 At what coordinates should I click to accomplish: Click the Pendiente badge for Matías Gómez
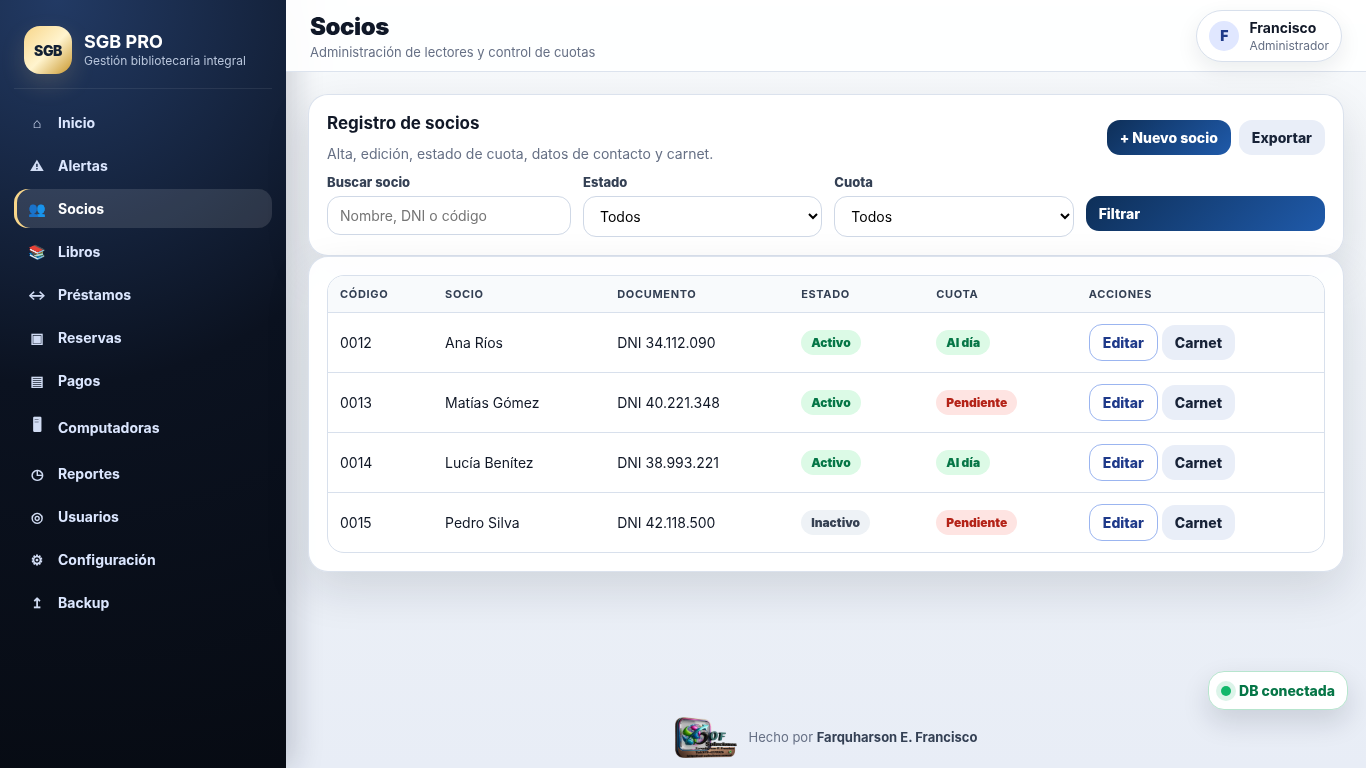(x=976, y=402)
